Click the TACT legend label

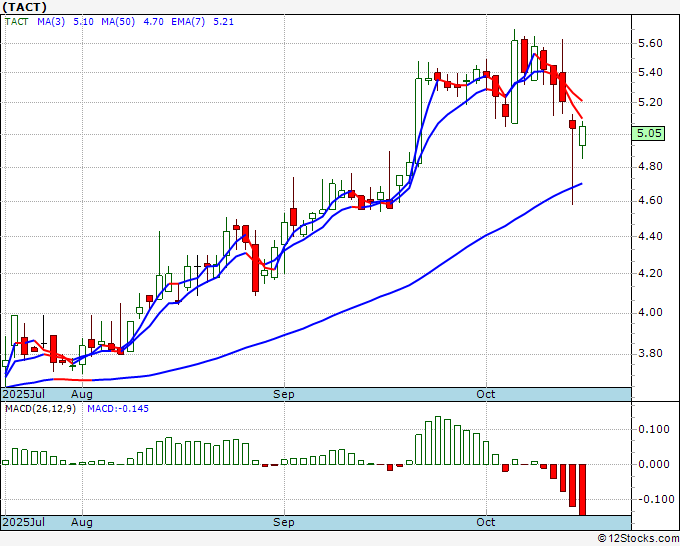coord(17,22)
